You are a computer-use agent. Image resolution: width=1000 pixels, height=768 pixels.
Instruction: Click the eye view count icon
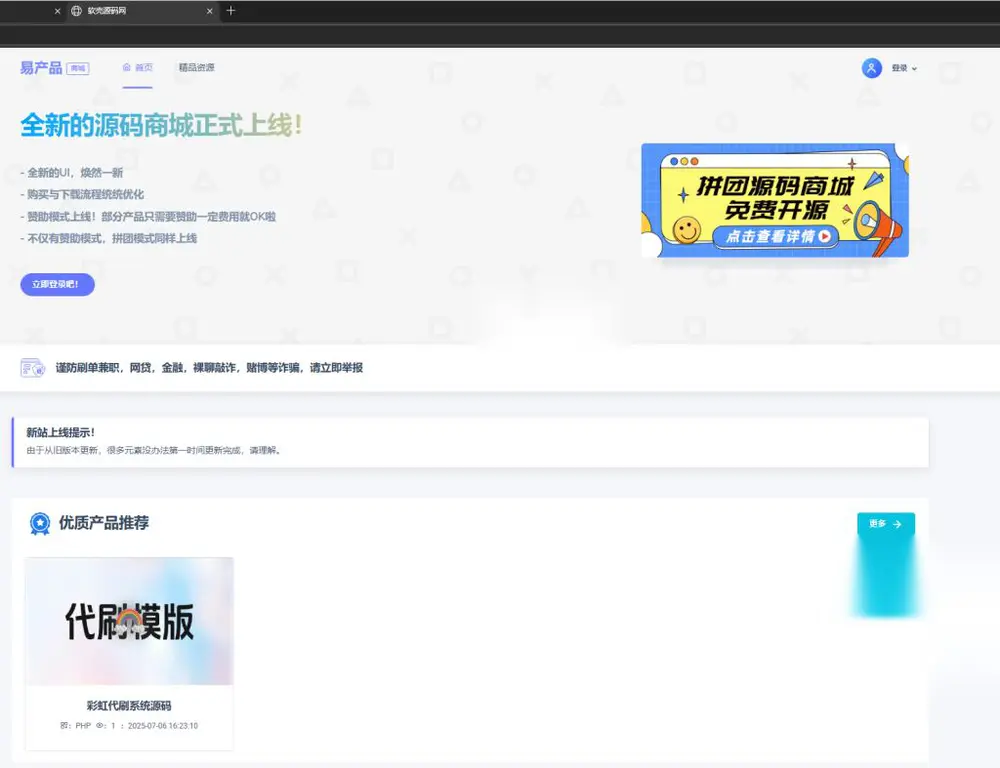tap(100, 726)
